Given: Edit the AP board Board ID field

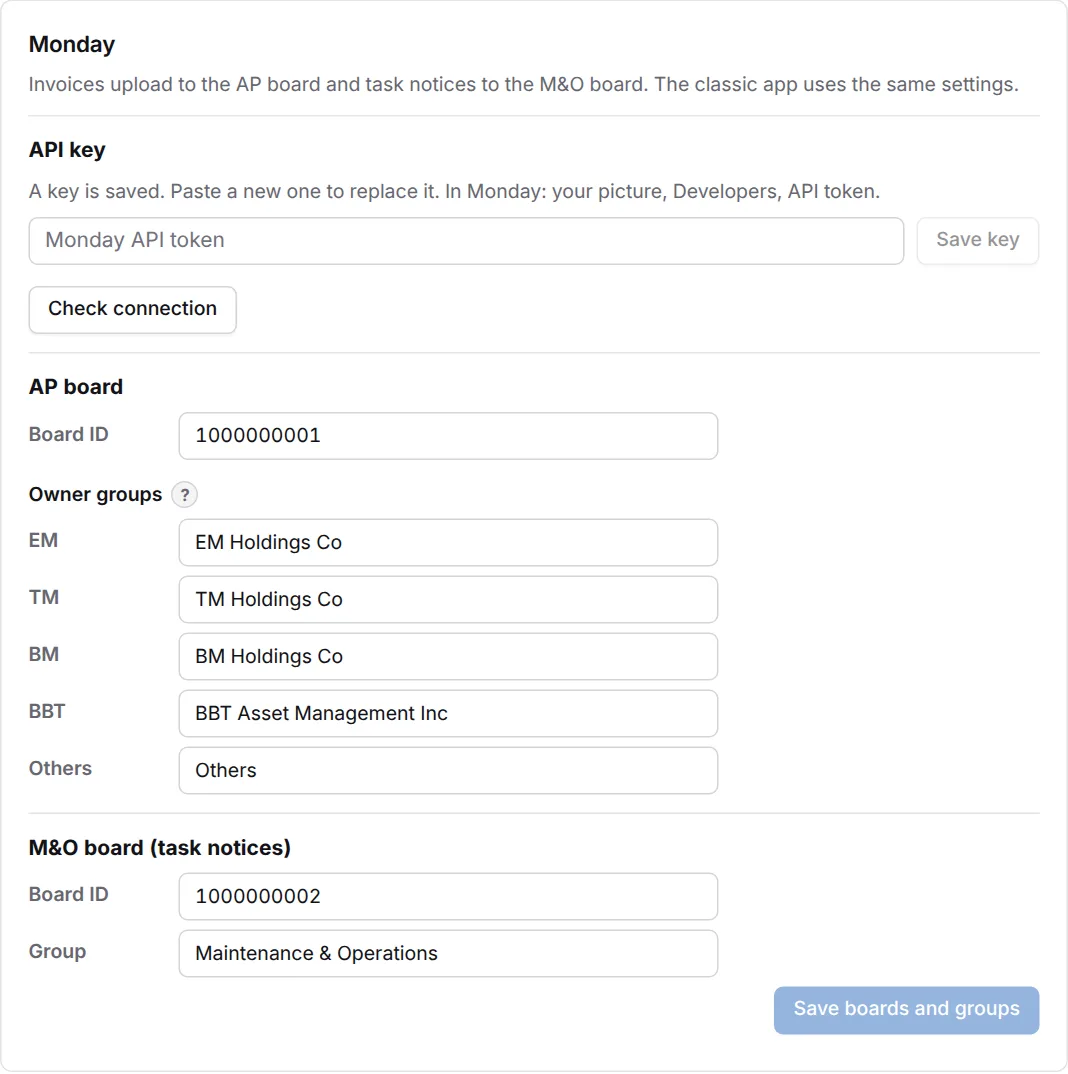Looking at the screenshot, I should point(448,436).
